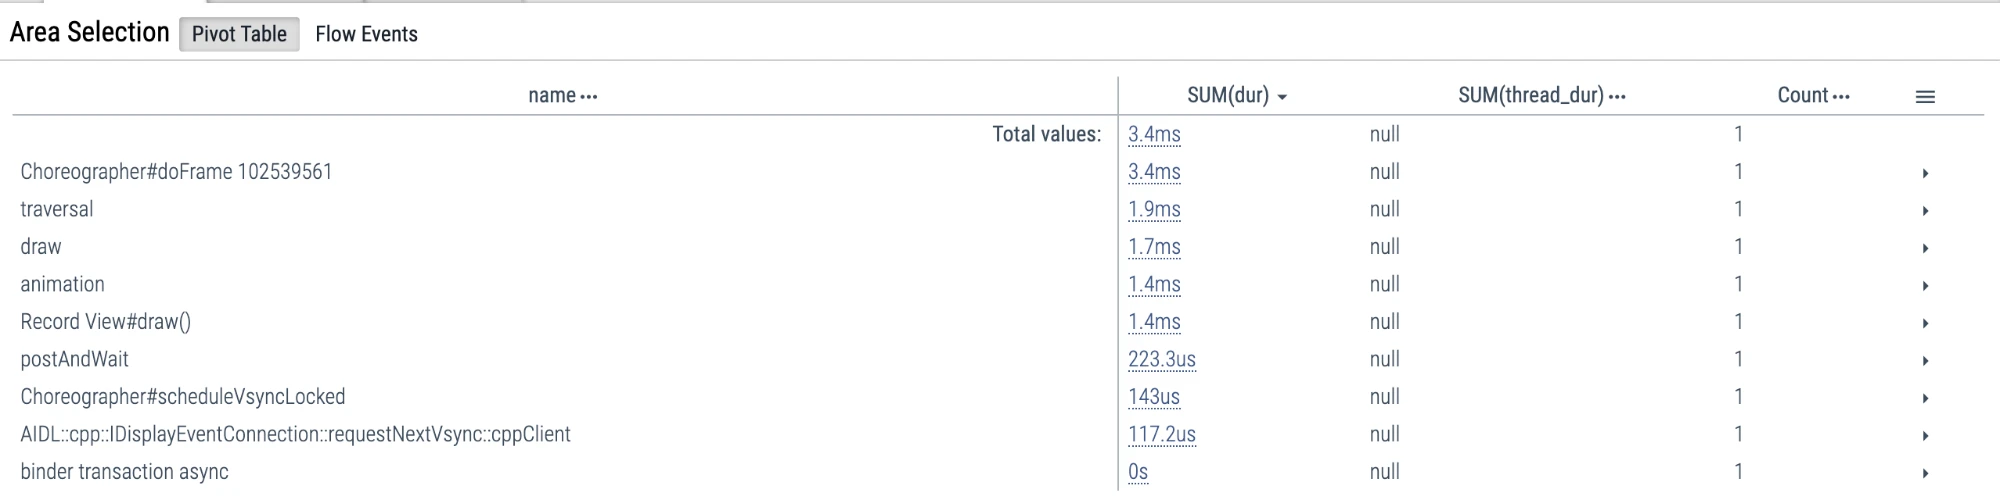Switch to the Flow Events tab
The image size is (2000, 500).
(366, 34)
